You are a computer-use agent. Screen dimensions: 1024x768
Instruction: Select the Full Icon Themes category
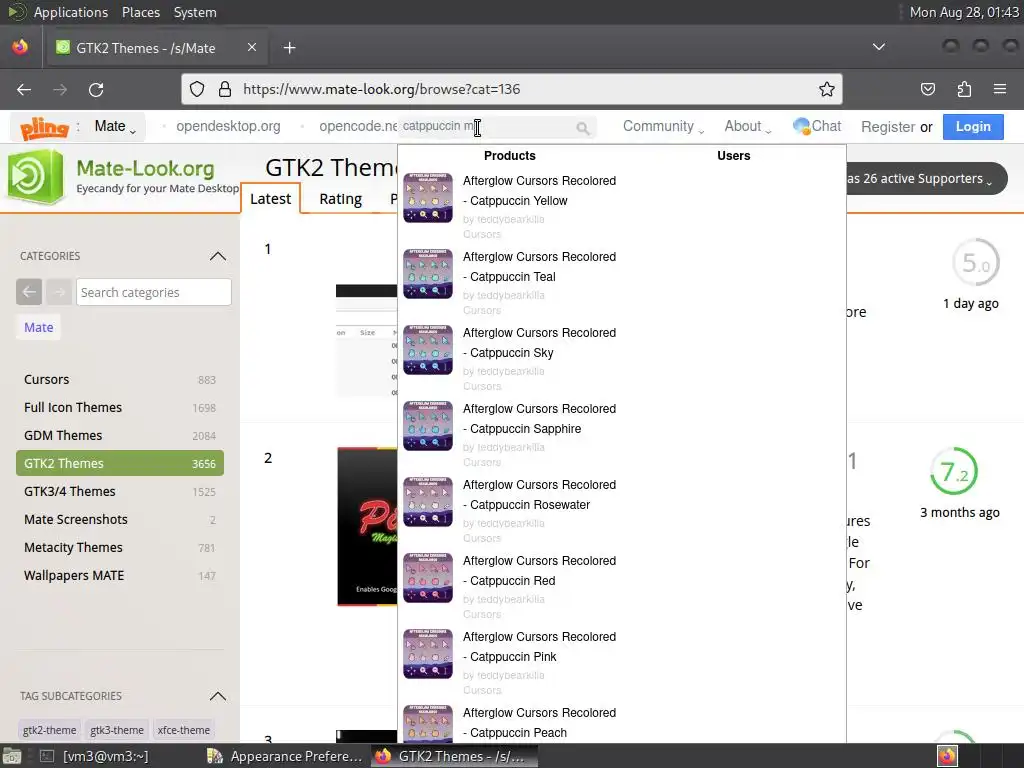tap(120, 408)
